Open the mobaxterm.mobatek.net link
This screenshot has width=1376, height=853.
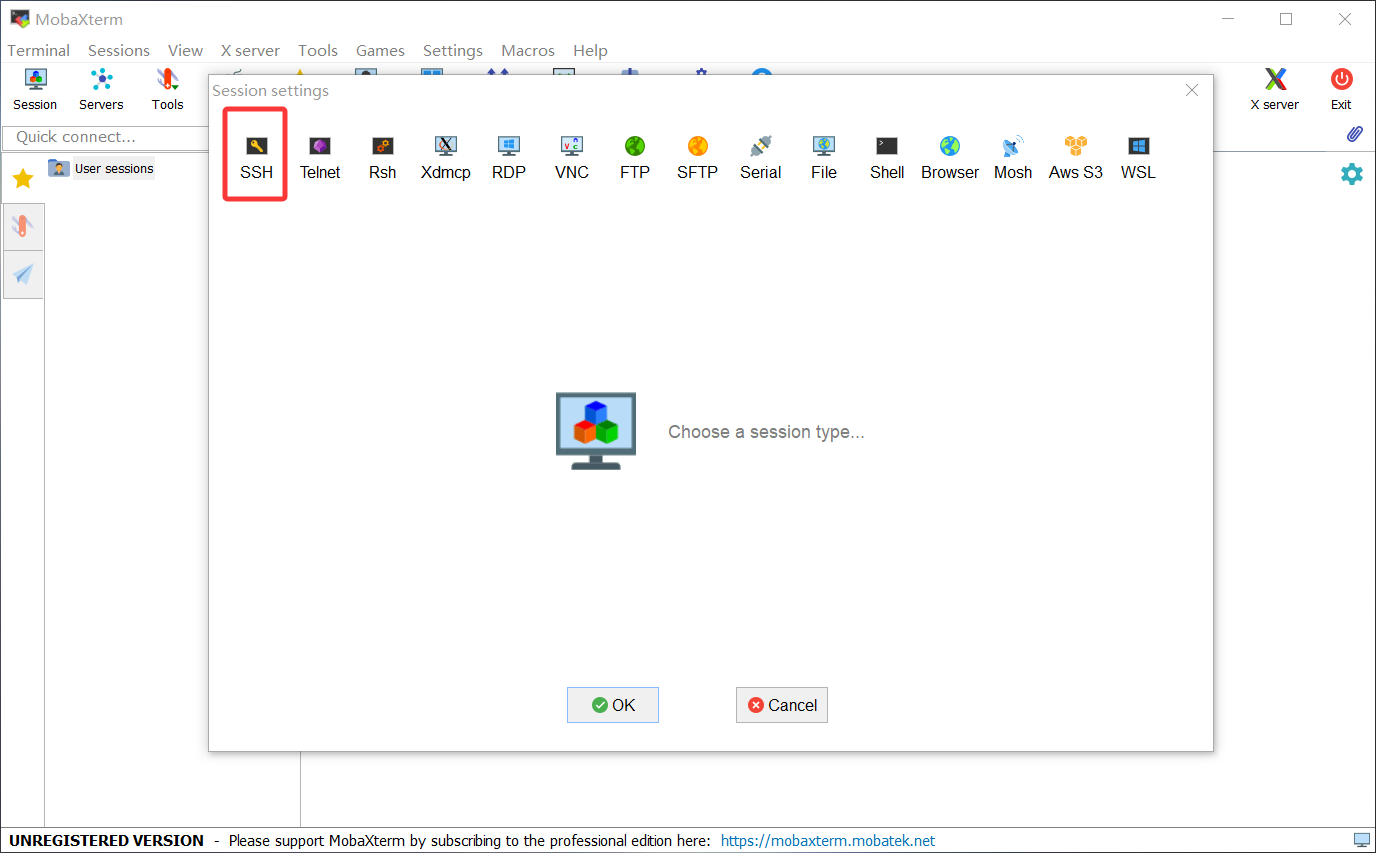[828, 841]
